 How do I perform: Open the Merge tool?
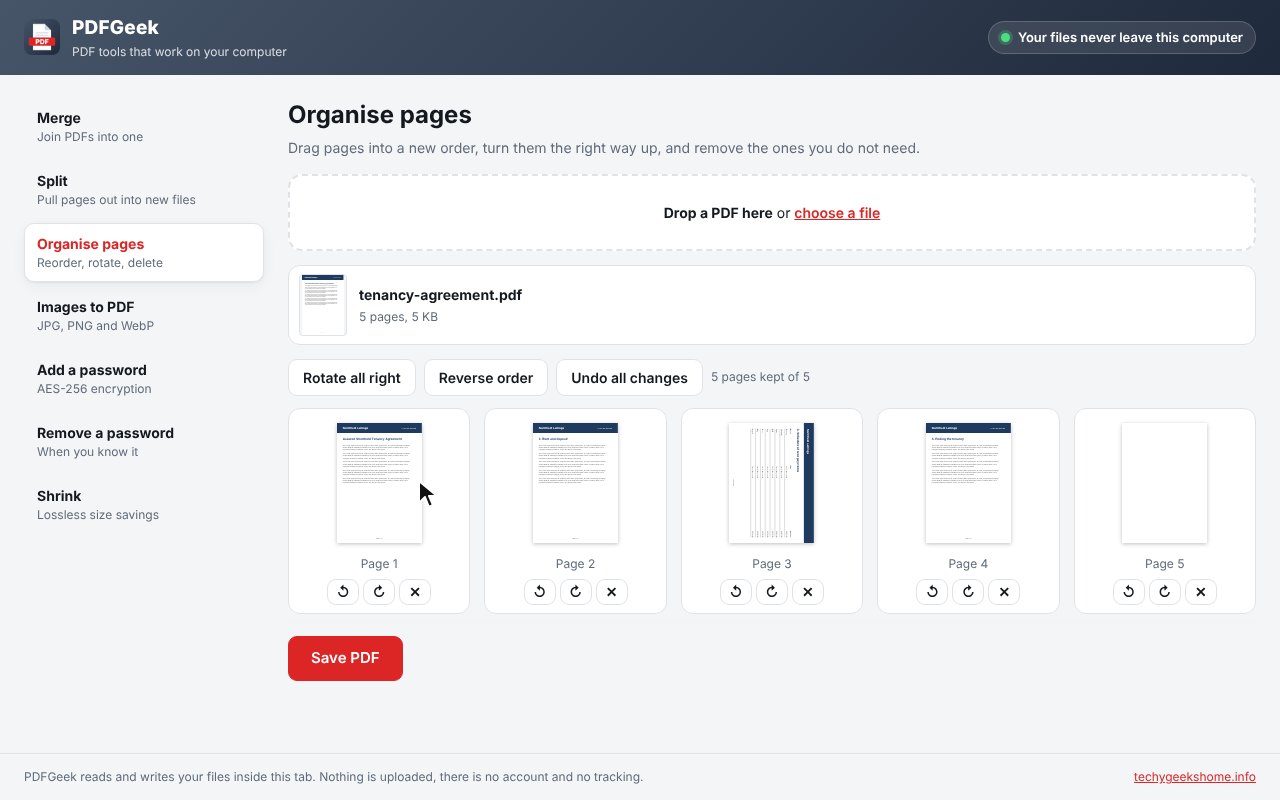click(144, 127)
